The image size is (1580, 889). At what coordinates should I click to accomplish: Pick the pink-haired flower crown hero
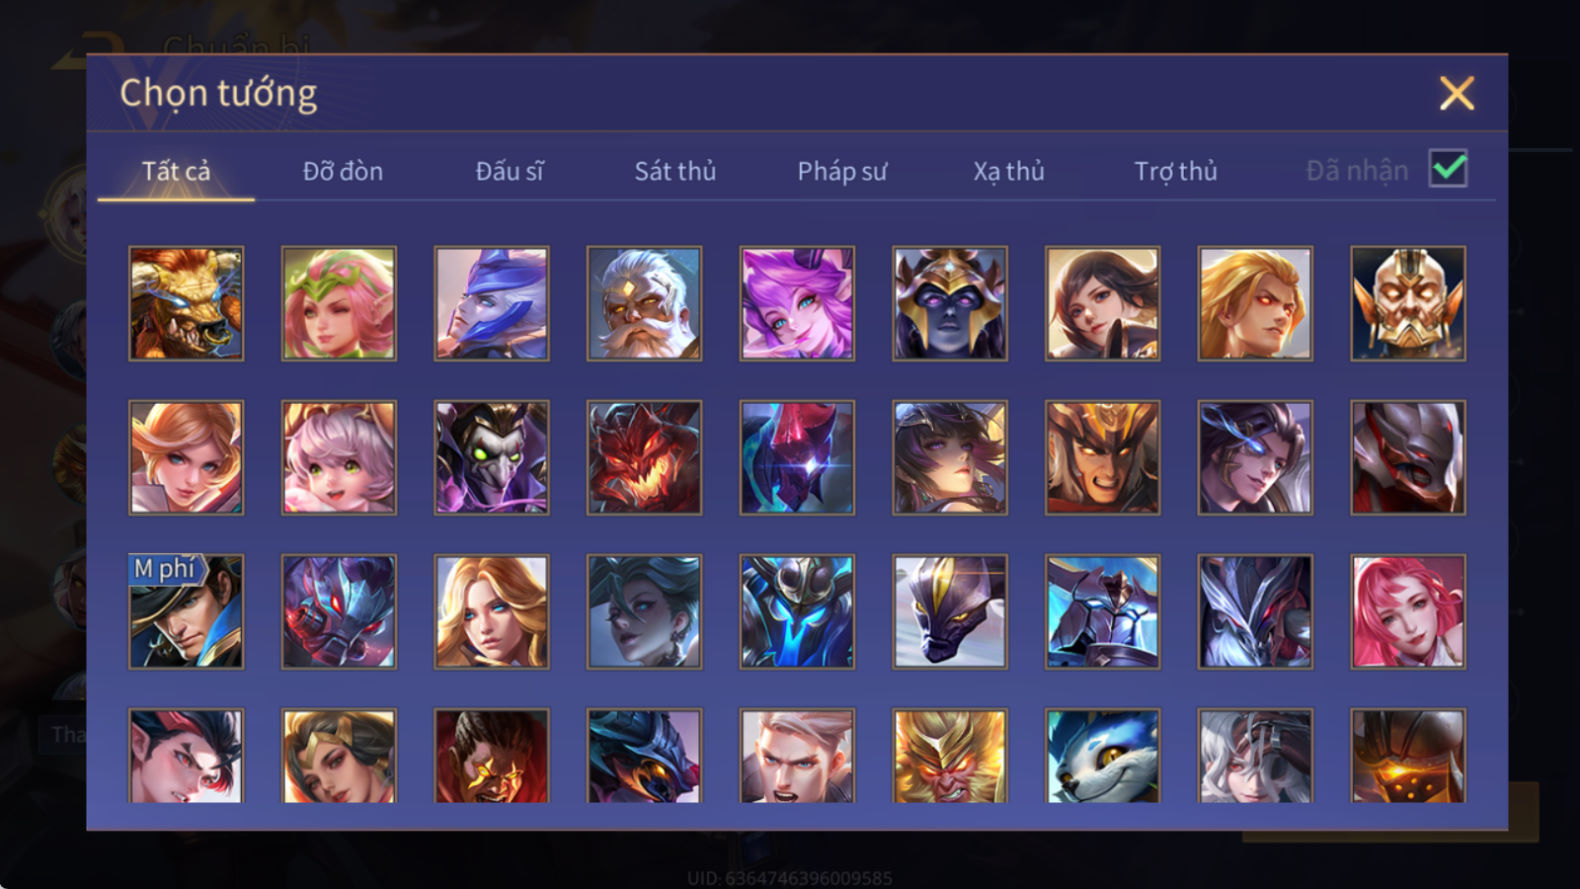tap(339, 304)
